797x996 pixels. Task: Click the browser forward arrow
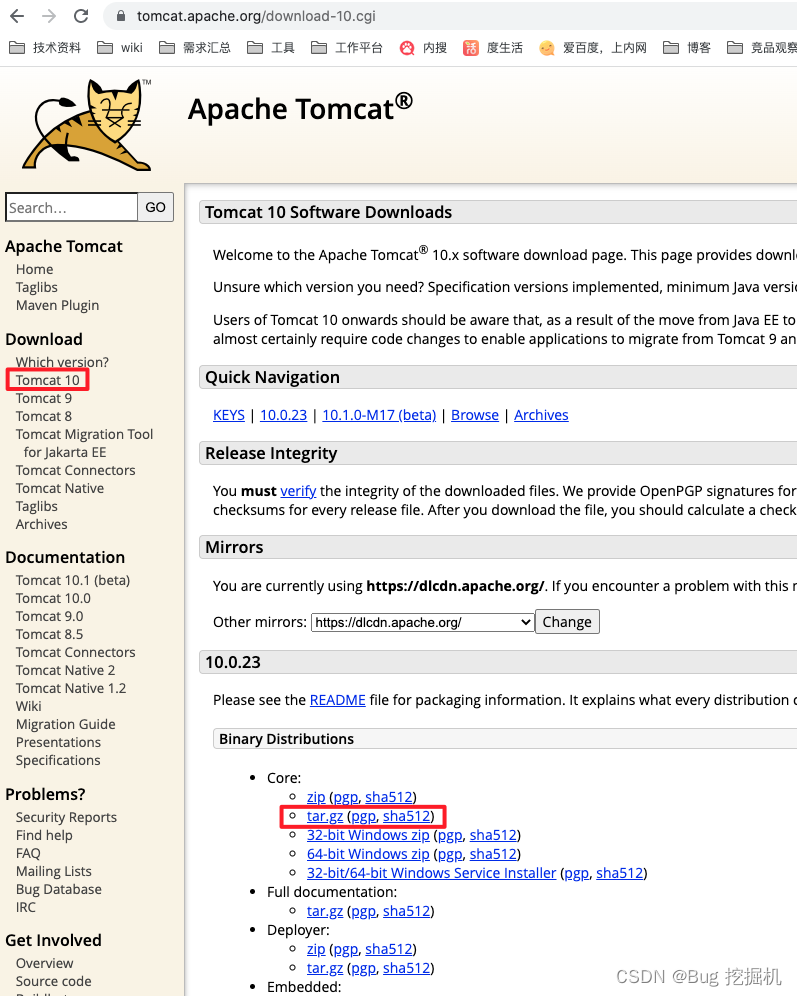click(x=49, y=16)
